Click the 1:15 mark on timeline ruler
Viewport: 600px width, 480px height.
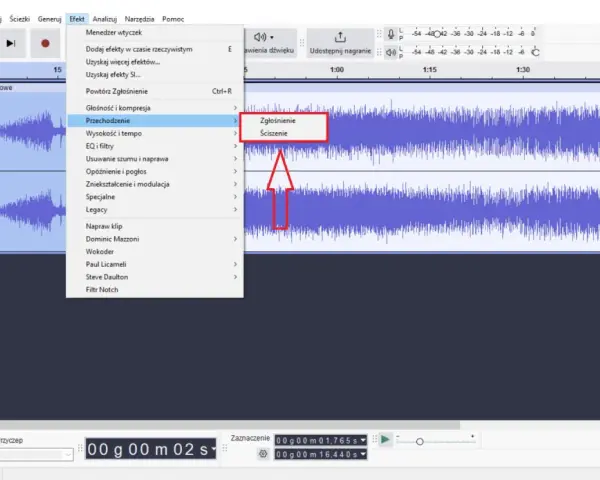point(430,70)
